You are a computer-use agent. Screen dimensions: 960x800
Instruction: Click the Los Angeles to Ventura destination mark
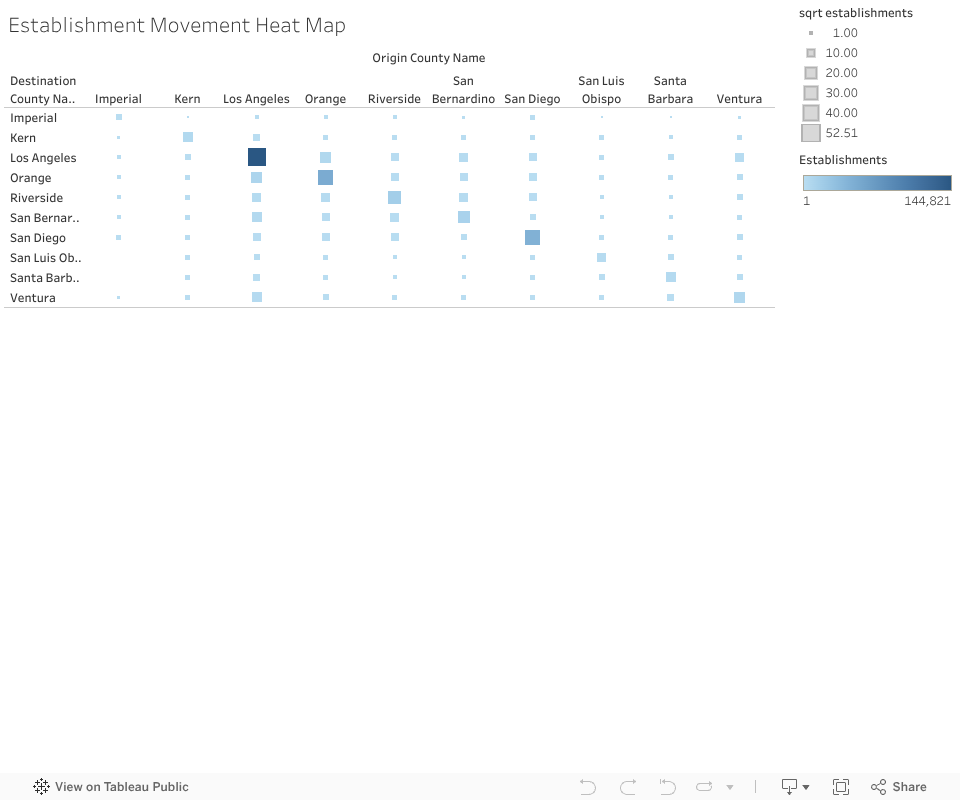(x=257, y=297)
